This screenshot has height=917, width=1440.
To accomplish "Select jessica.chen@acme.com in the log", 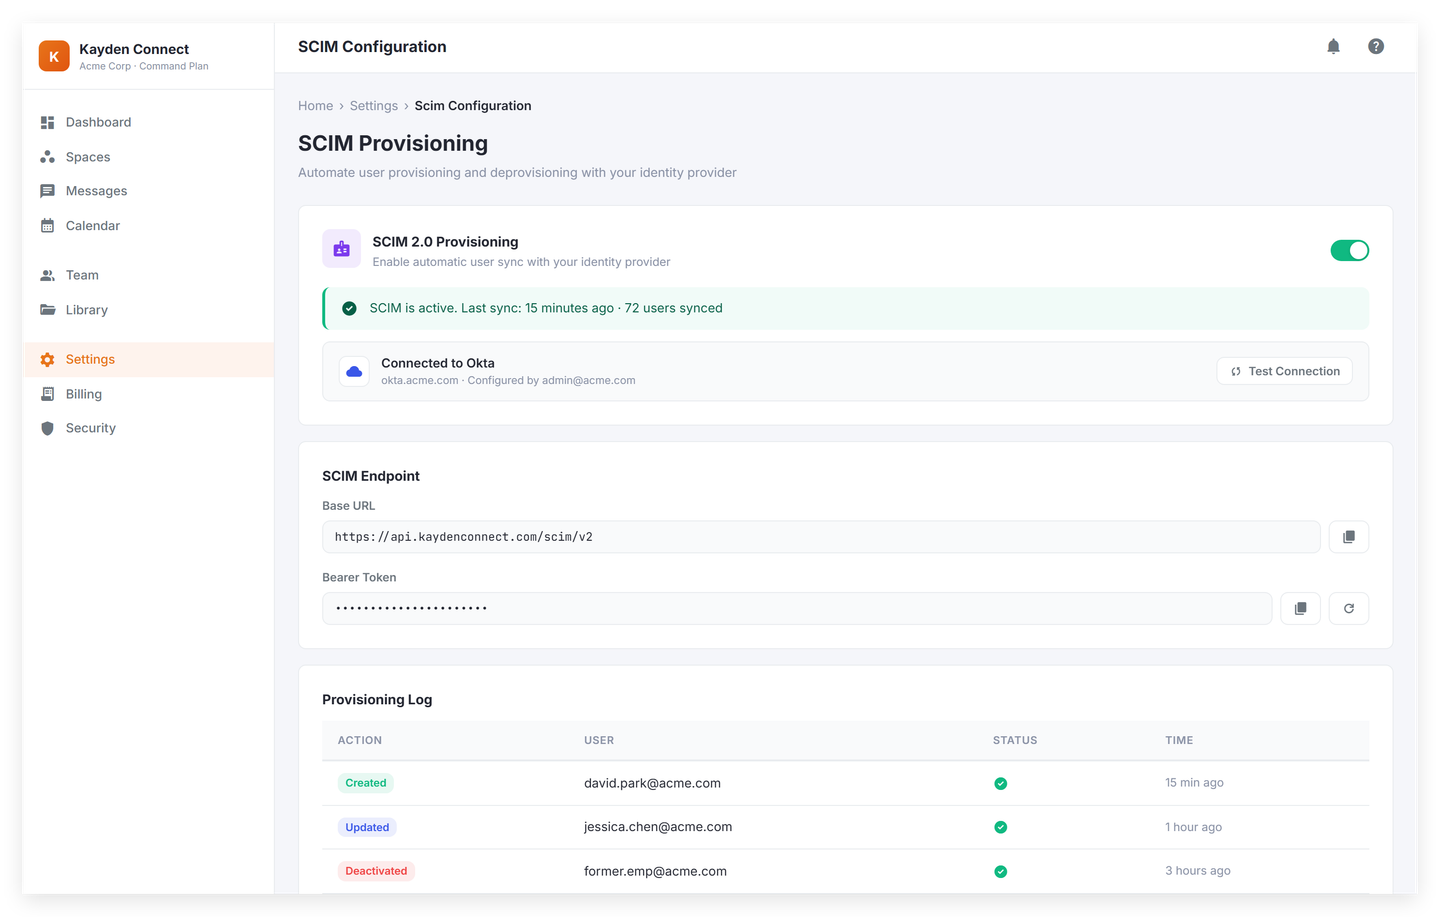I will click(x=658, y=827).
